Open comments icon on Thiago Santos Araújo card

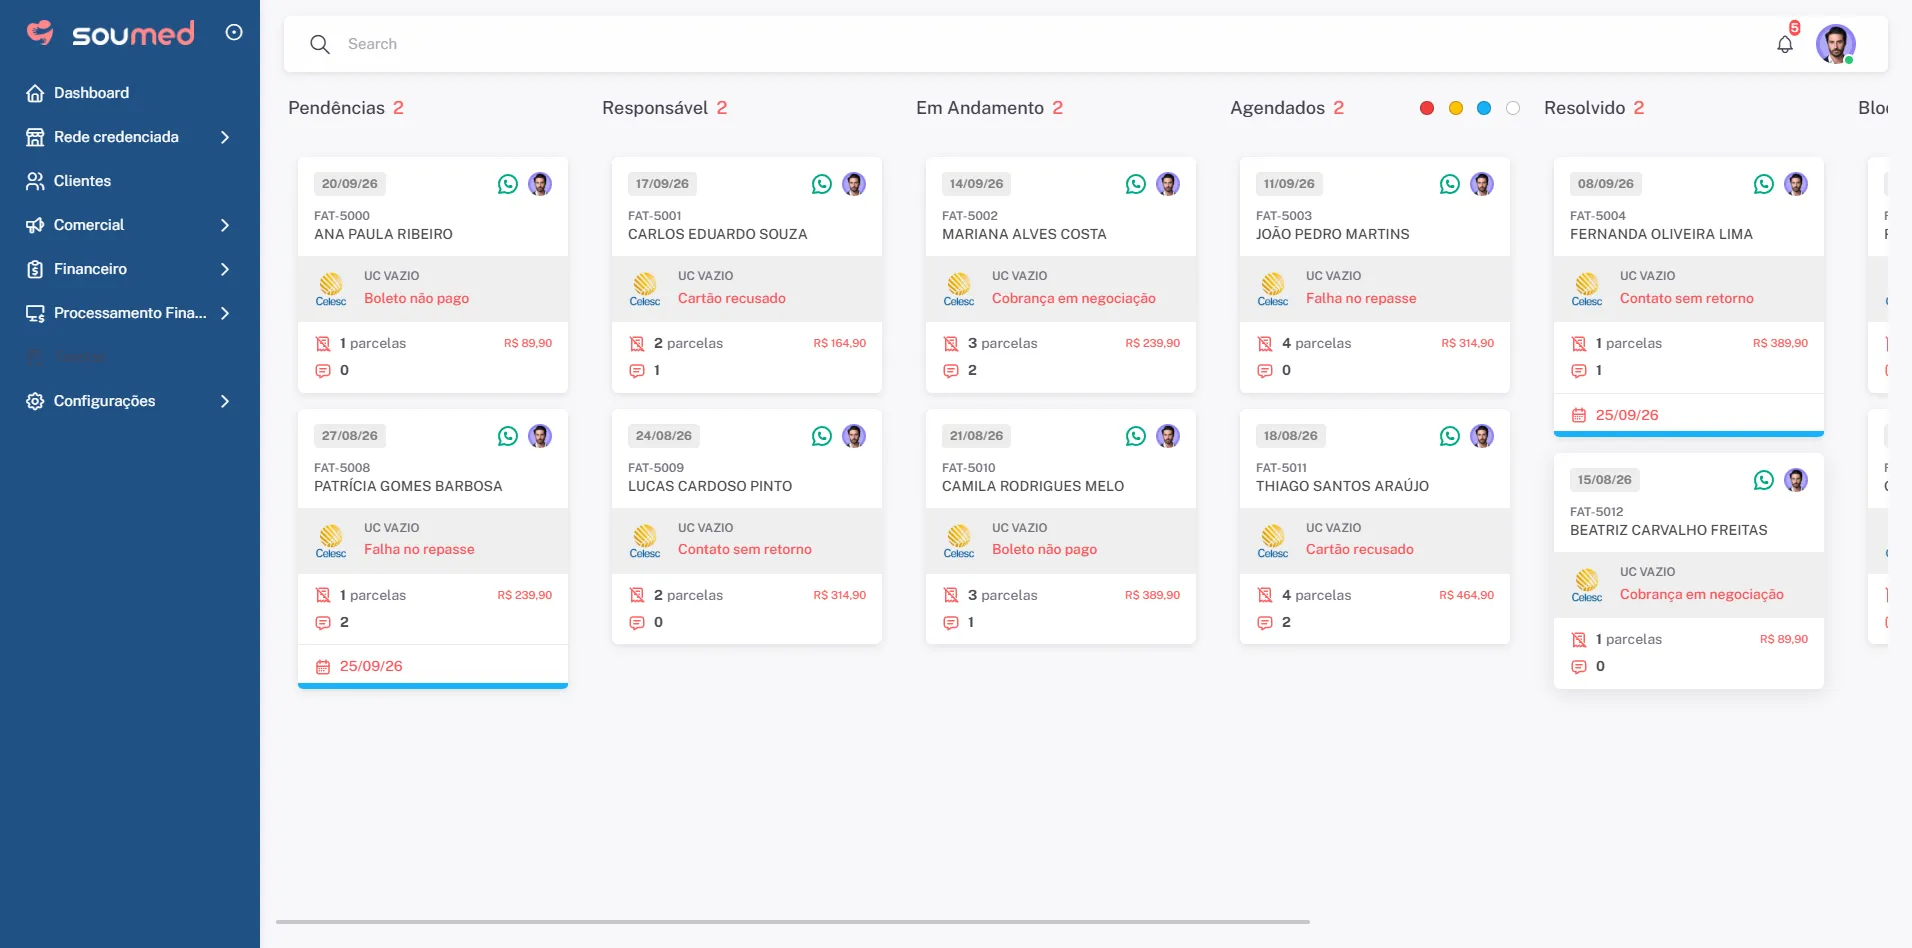1265,623
